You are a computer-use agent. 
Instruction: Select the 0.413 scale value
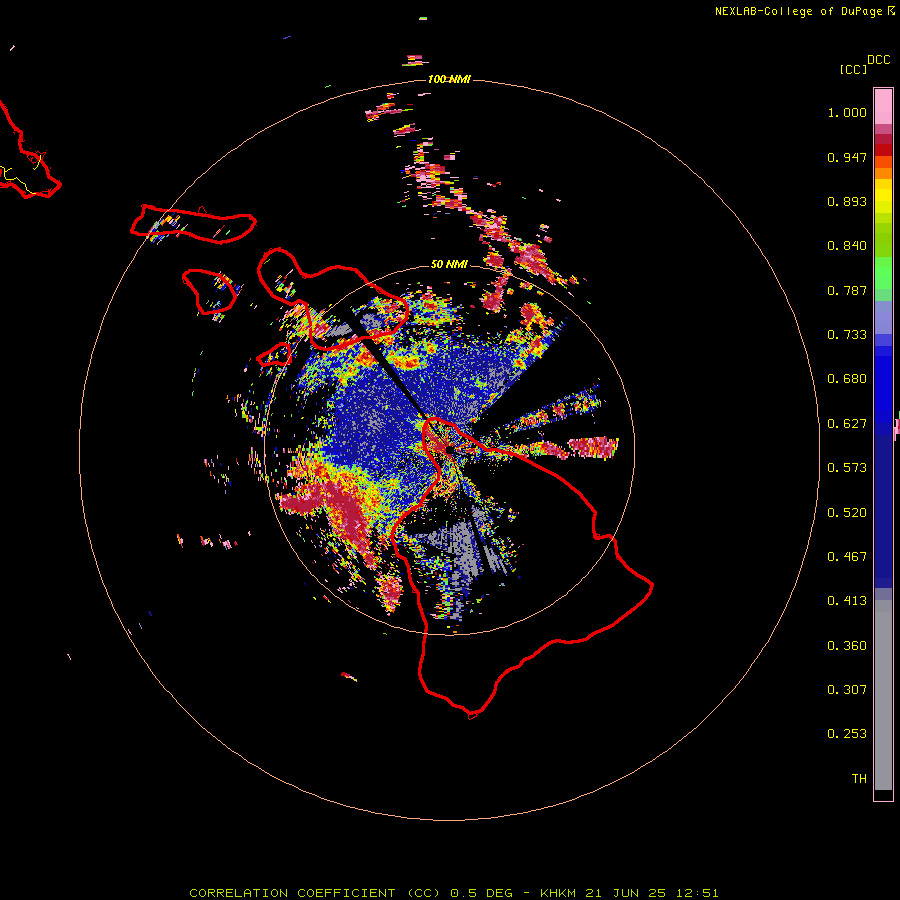point(847,601)
